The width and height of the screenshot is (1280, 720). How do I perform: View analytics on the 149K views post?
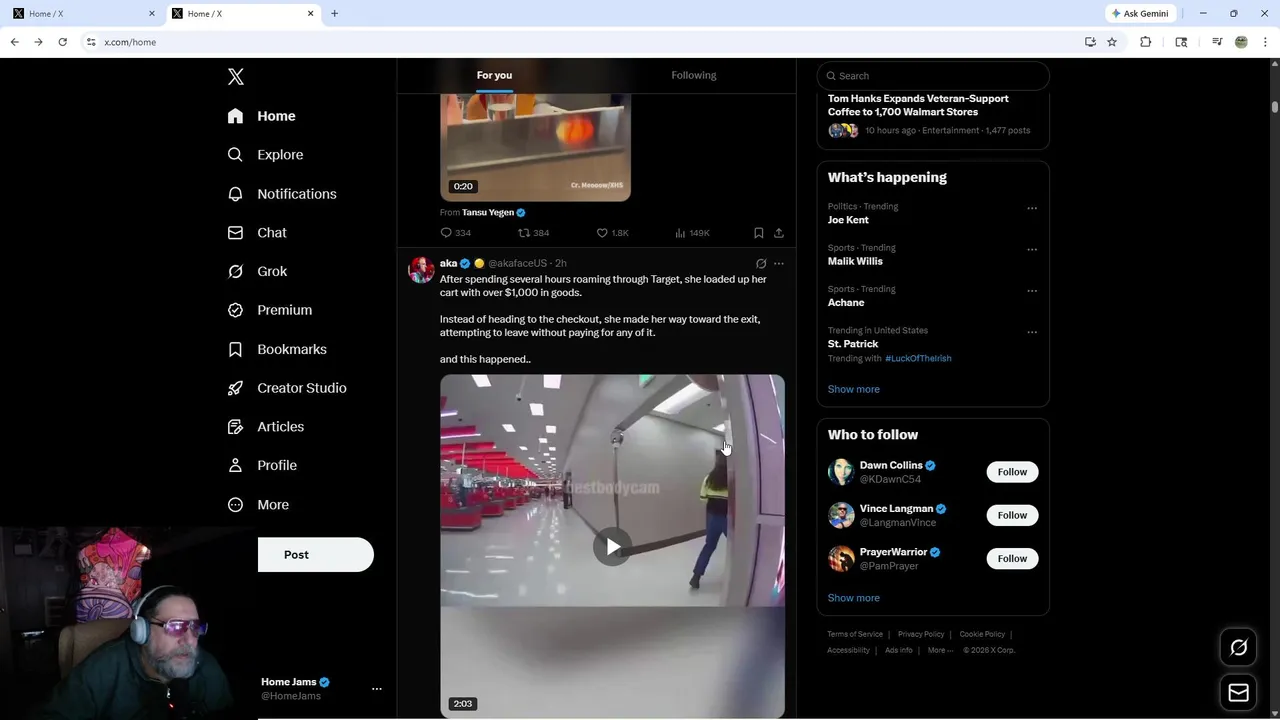pos(692,233)
